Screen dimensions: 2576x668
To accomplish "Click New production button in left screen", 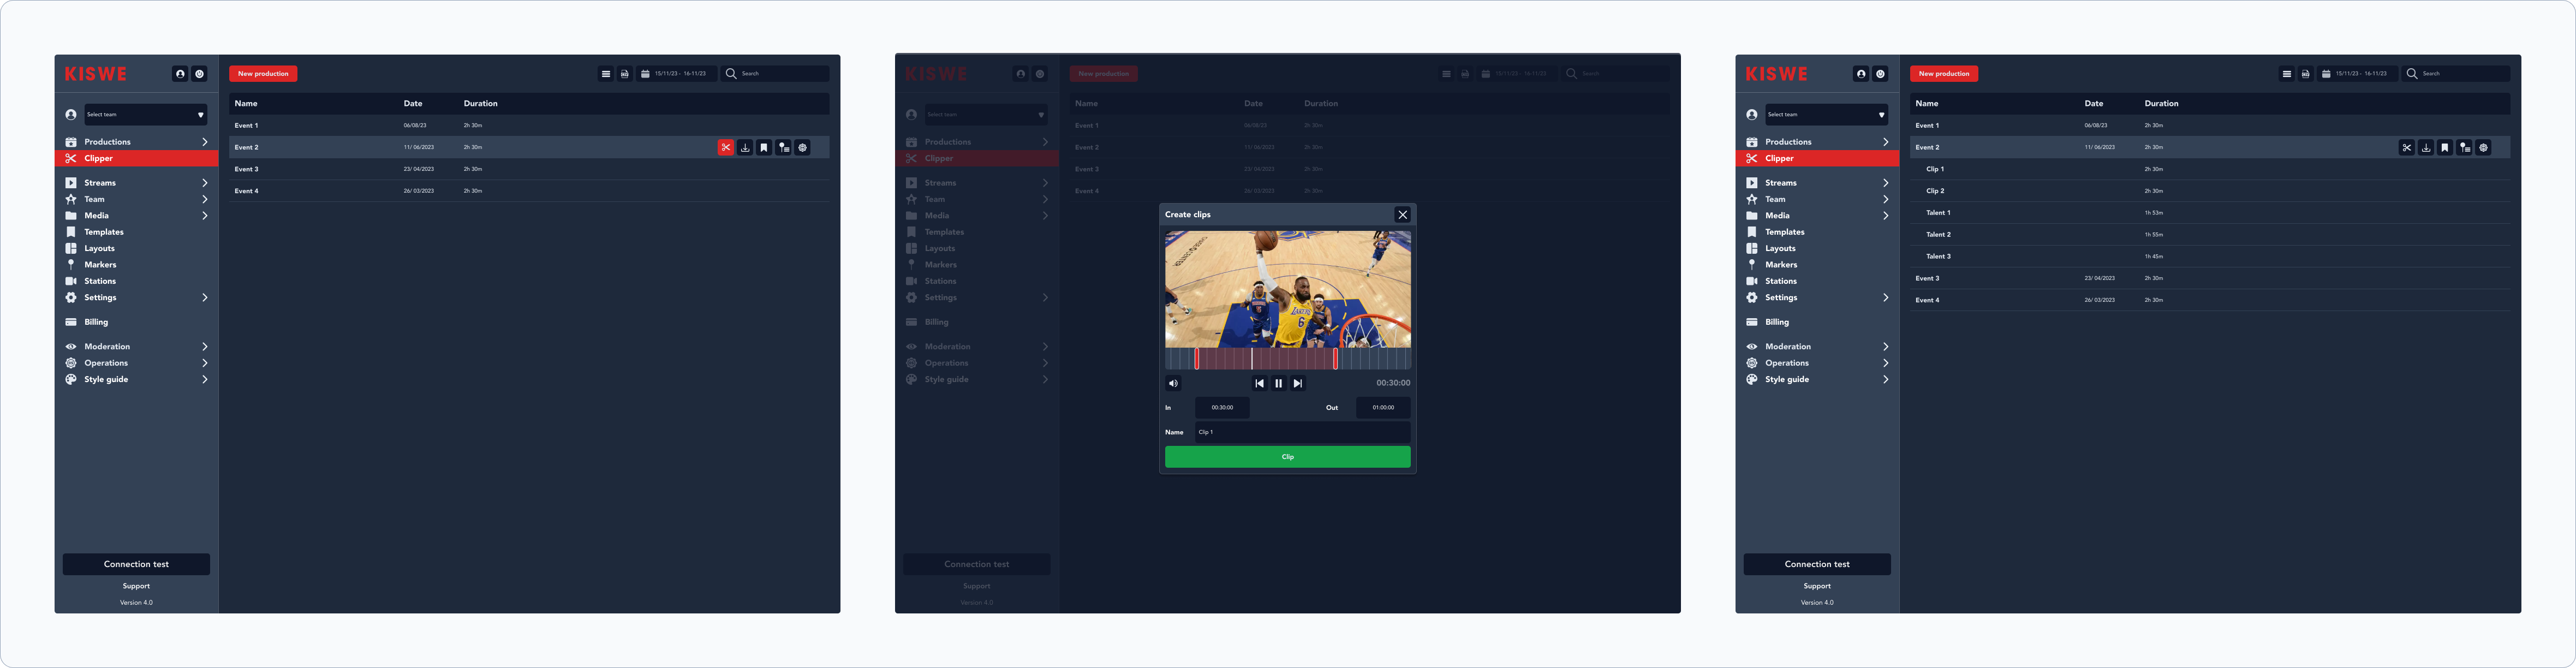I will [263, 74].
